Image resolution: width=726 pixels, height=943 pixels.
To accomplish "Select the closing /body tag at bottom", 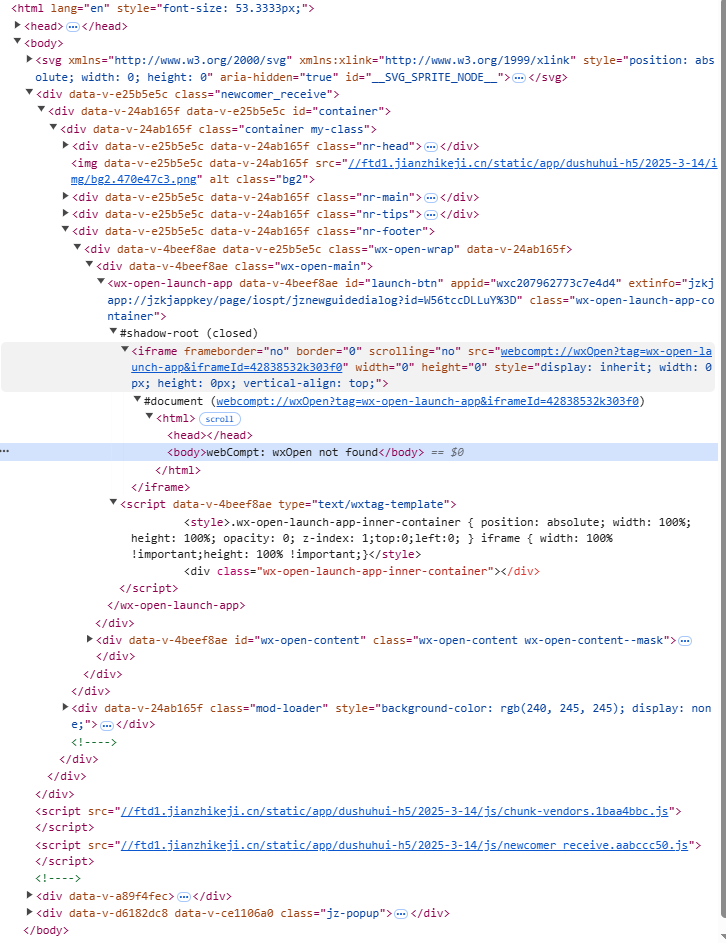I will click(46, 930).
